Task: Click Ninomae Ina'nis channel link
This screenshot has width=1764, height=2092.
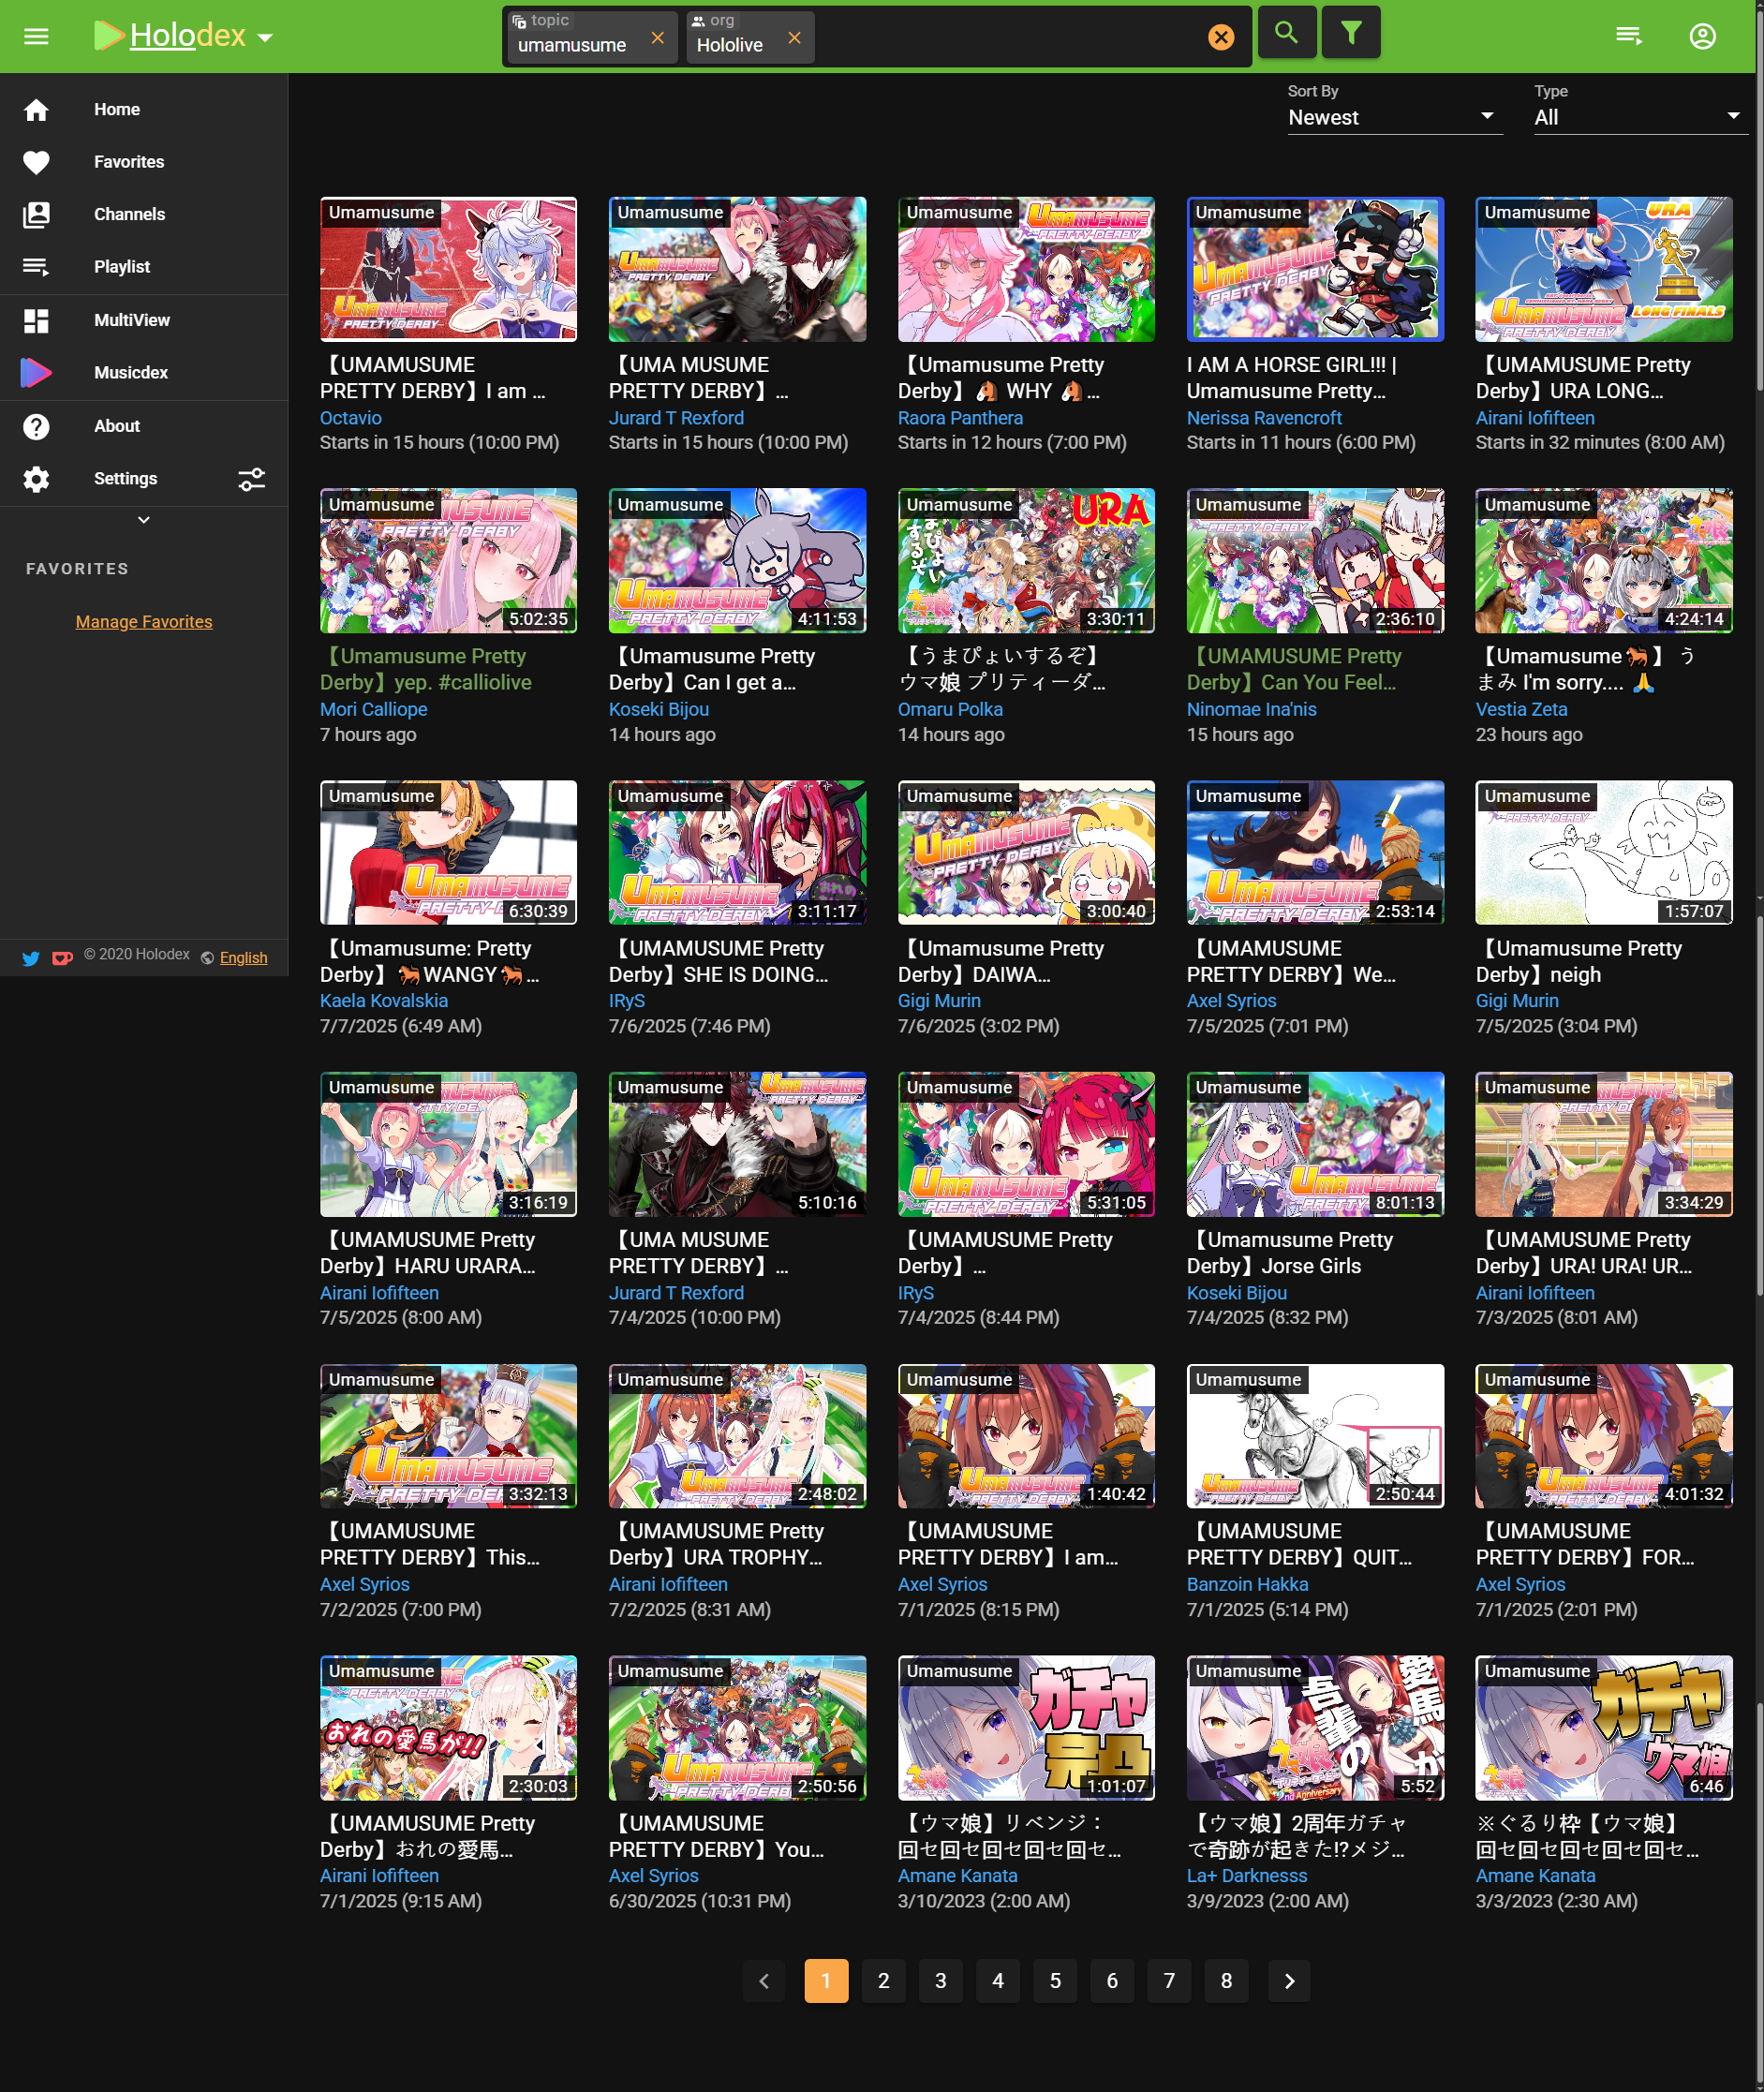Action: (1251, 709)
